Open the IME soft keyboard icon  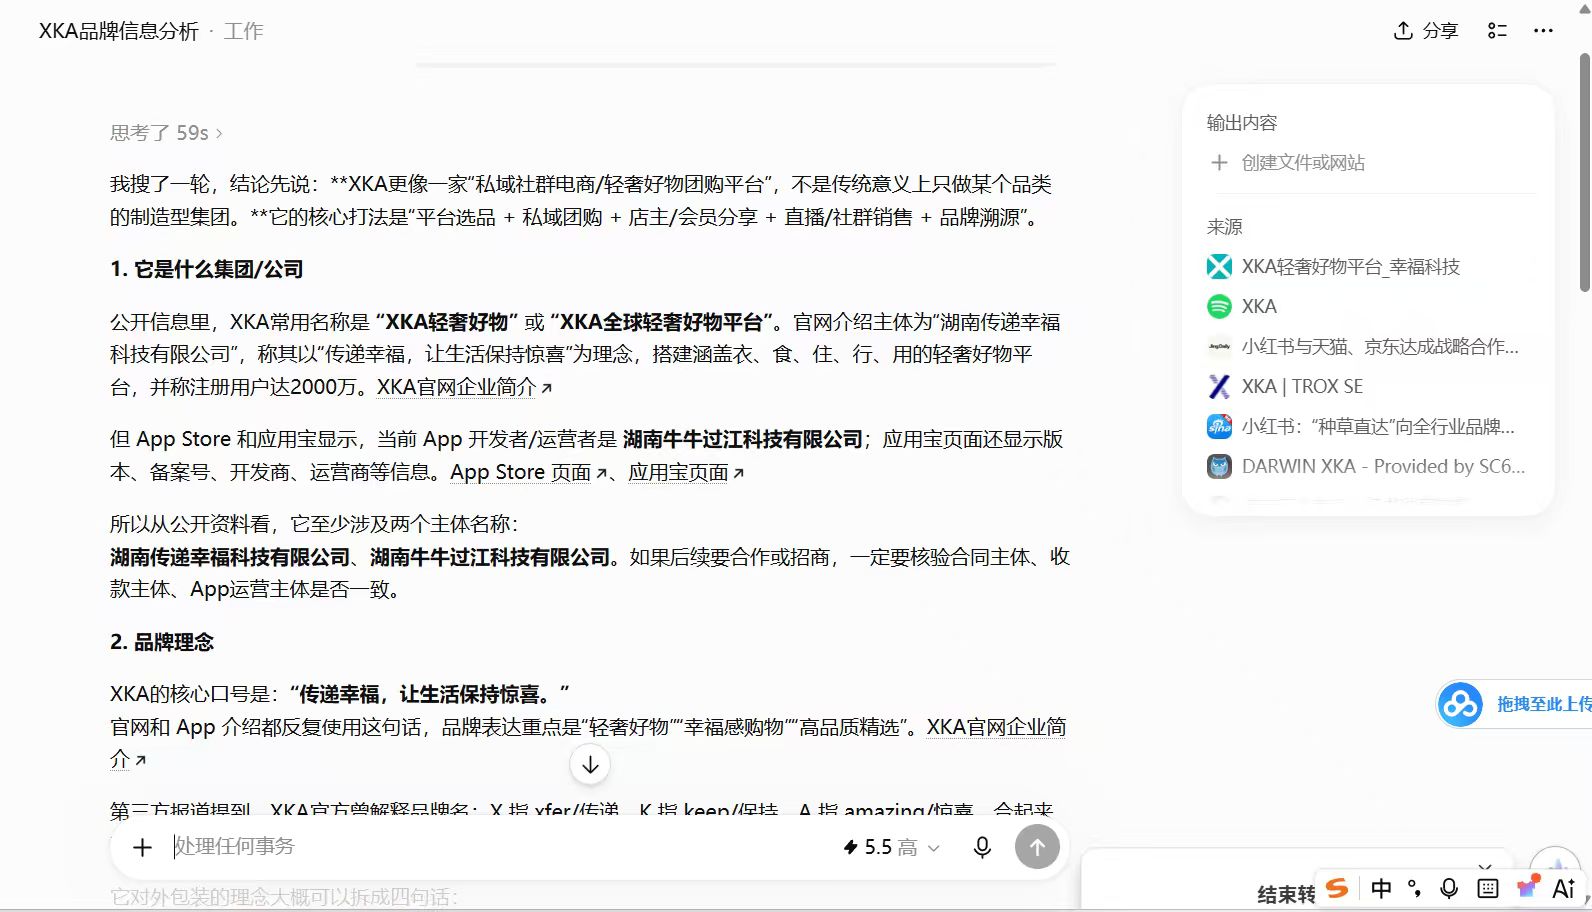point(1487,888)
